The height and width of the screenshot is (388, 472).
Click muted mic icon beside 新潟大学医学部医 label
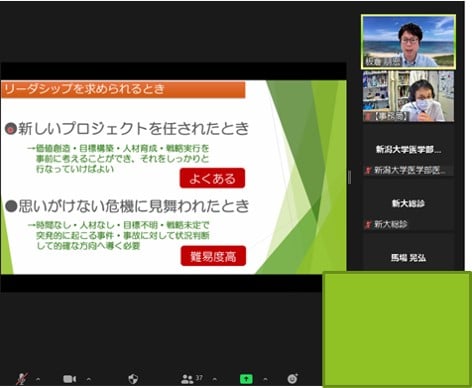coord(368,171)
